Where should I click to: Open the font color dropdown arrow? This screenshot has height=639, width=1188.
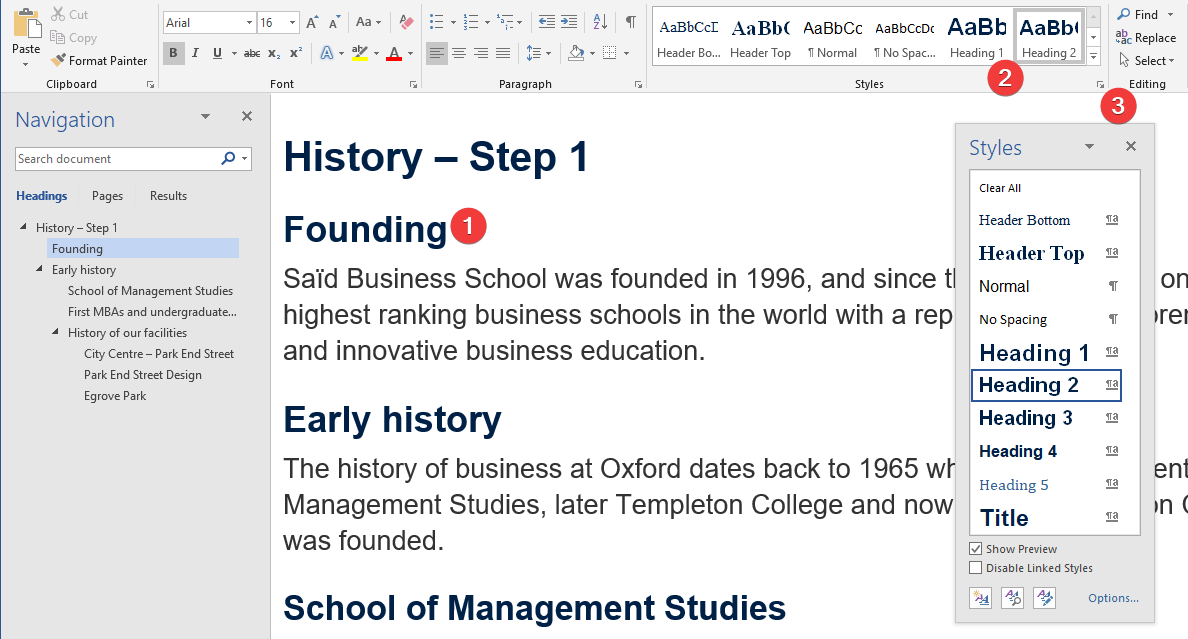(411, 54)
